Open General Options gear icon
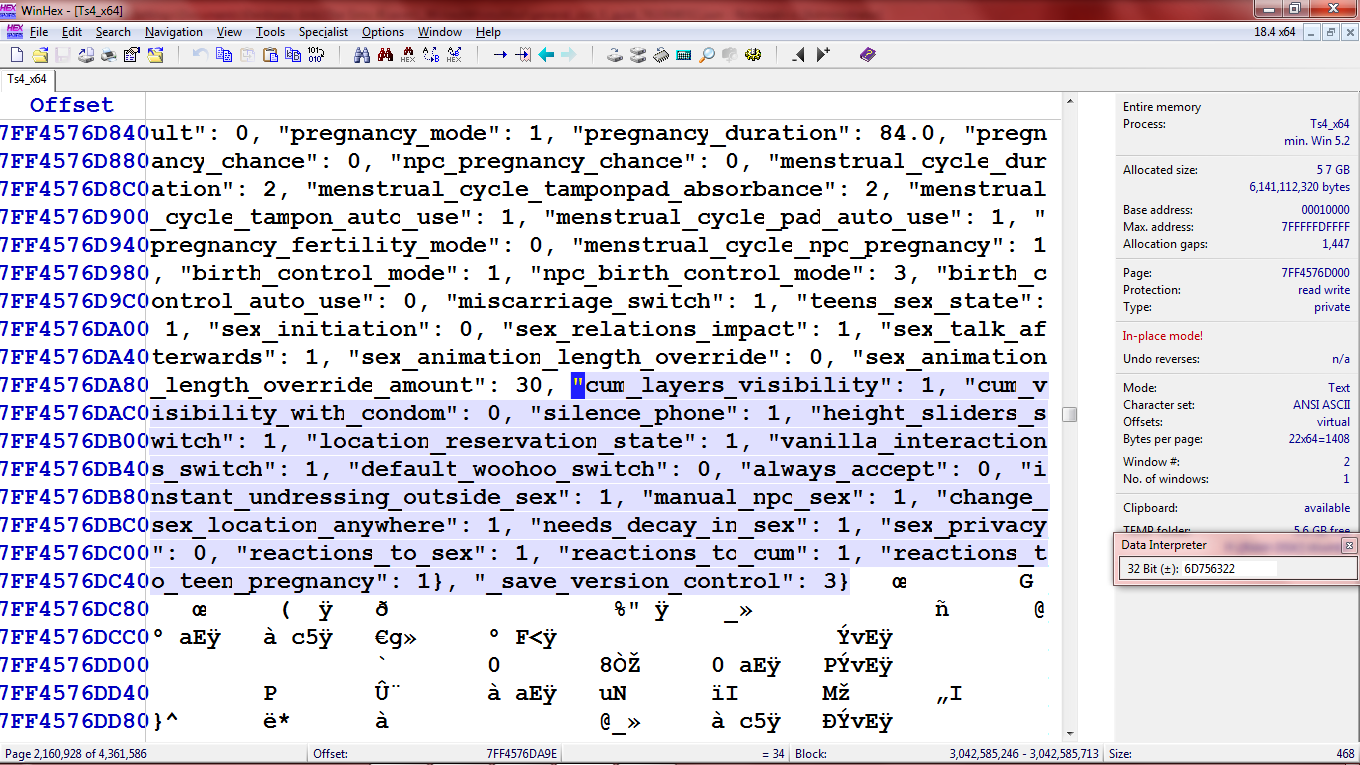 coord(752,55)
